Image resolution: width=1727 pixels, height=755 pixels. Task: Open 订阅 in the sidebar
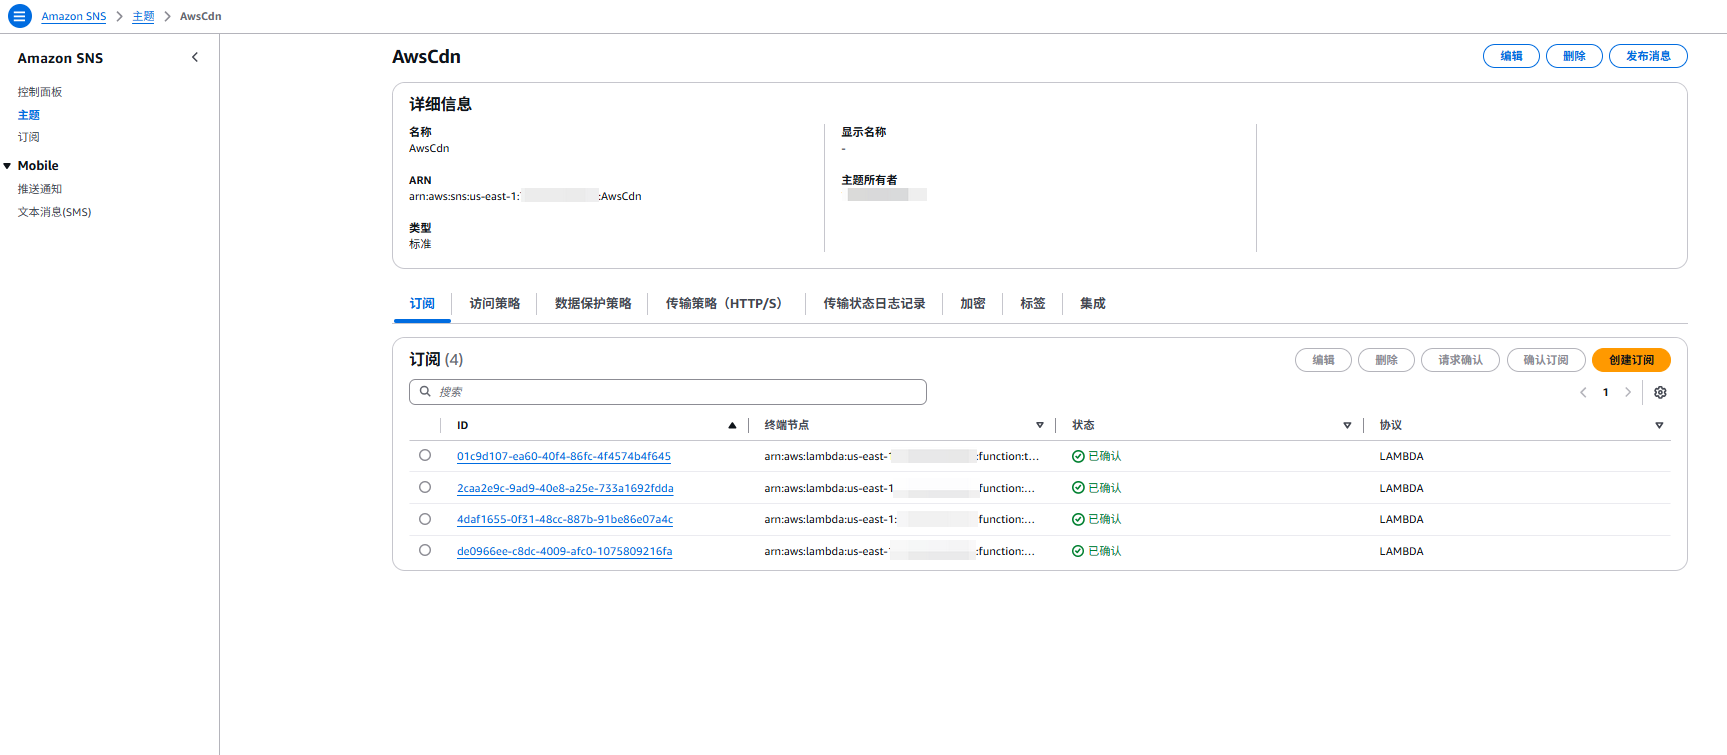[29, 137]
